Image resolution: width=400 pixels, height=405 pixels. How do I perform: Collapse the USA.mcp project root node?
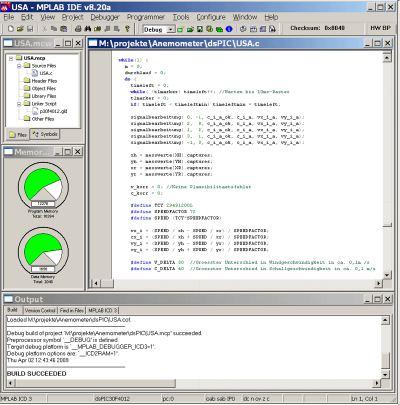click(11, 58)
